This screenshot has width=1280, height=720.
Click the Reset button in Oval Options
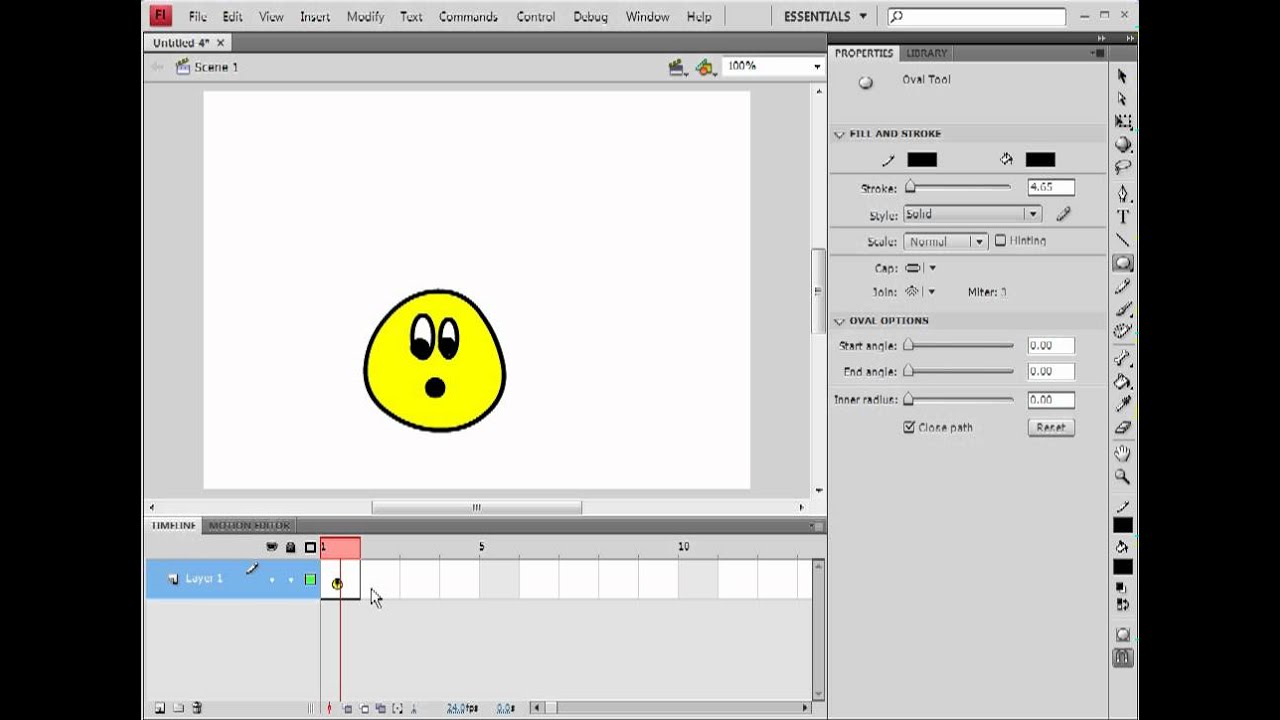[1050, 427]
